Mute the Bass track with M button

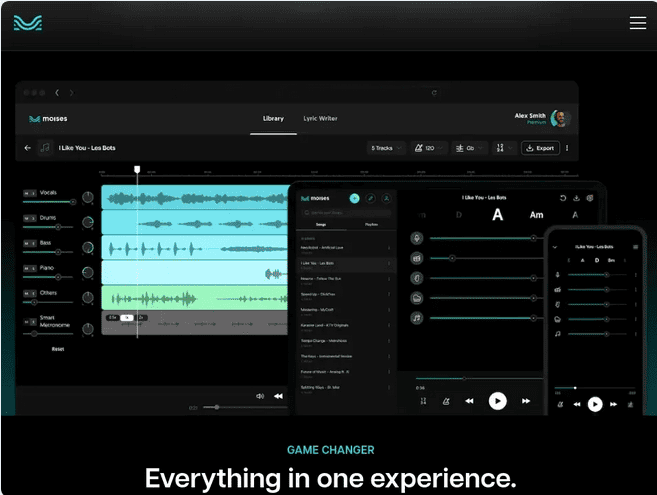tap(26, 243)
